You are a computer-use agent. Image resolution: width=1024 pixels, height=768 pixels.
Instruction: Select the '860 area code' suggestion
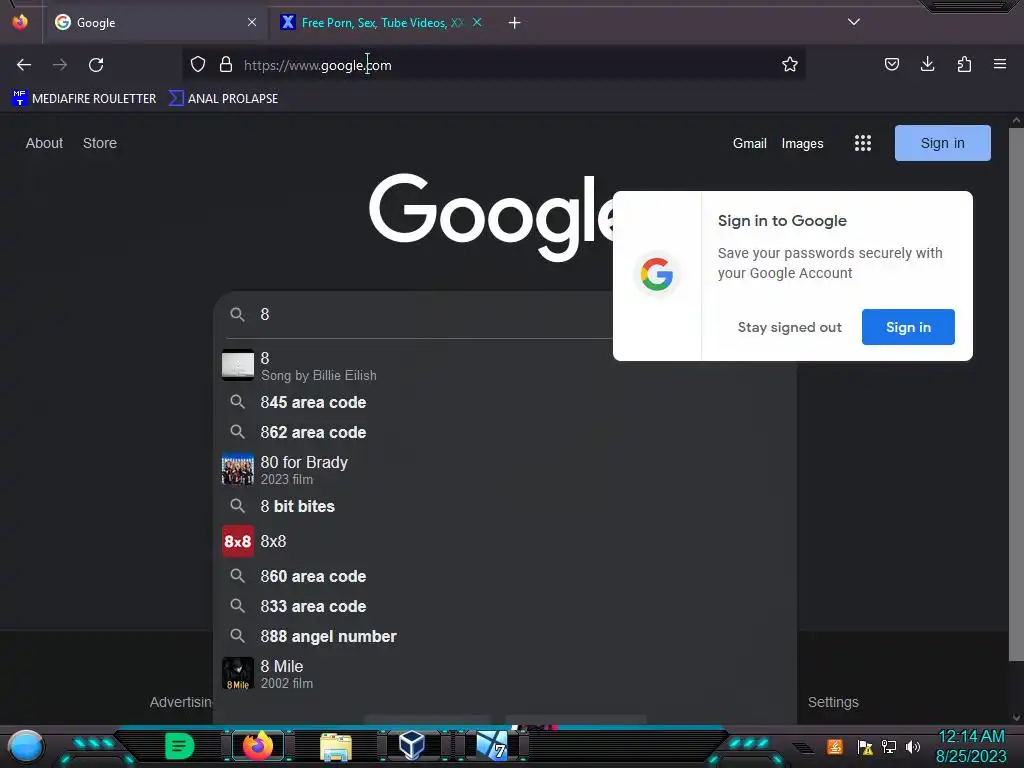504,577
